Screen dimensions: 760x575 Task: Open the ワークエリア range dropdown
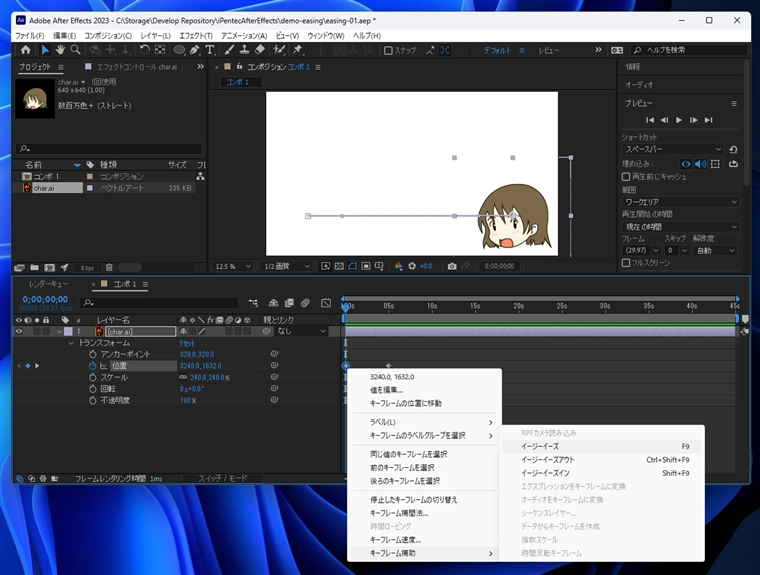(x=681, y=202)
